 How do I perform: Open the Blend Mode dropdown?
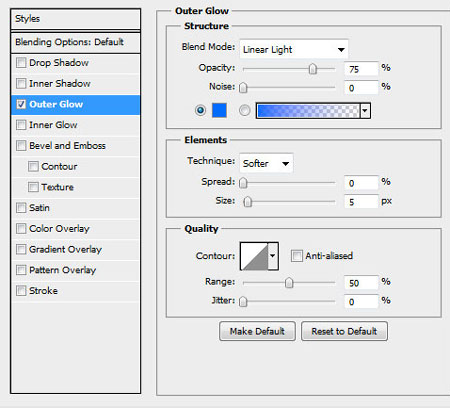(294, 49)
